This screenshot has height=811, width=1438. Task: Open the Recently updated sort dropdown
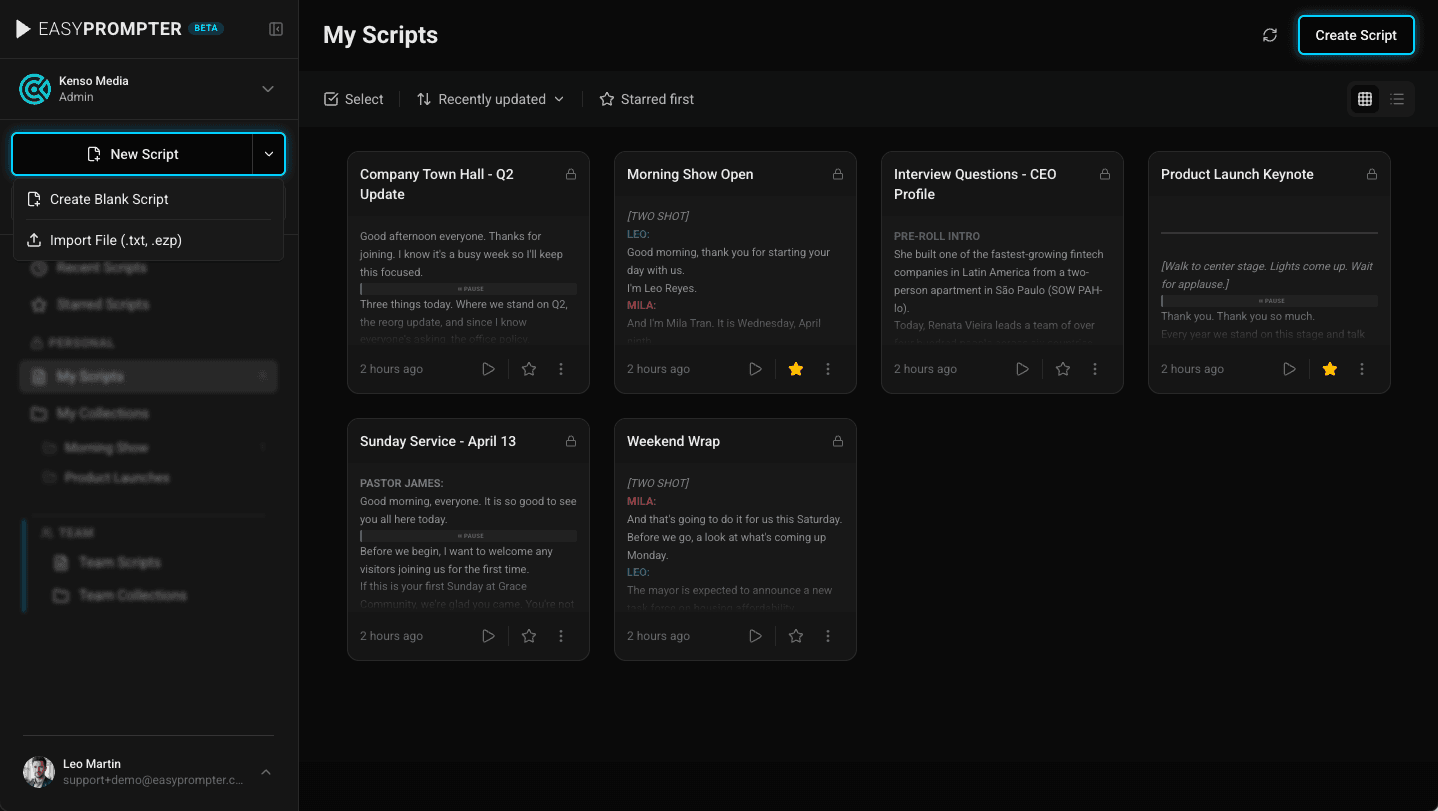(489, 98)
